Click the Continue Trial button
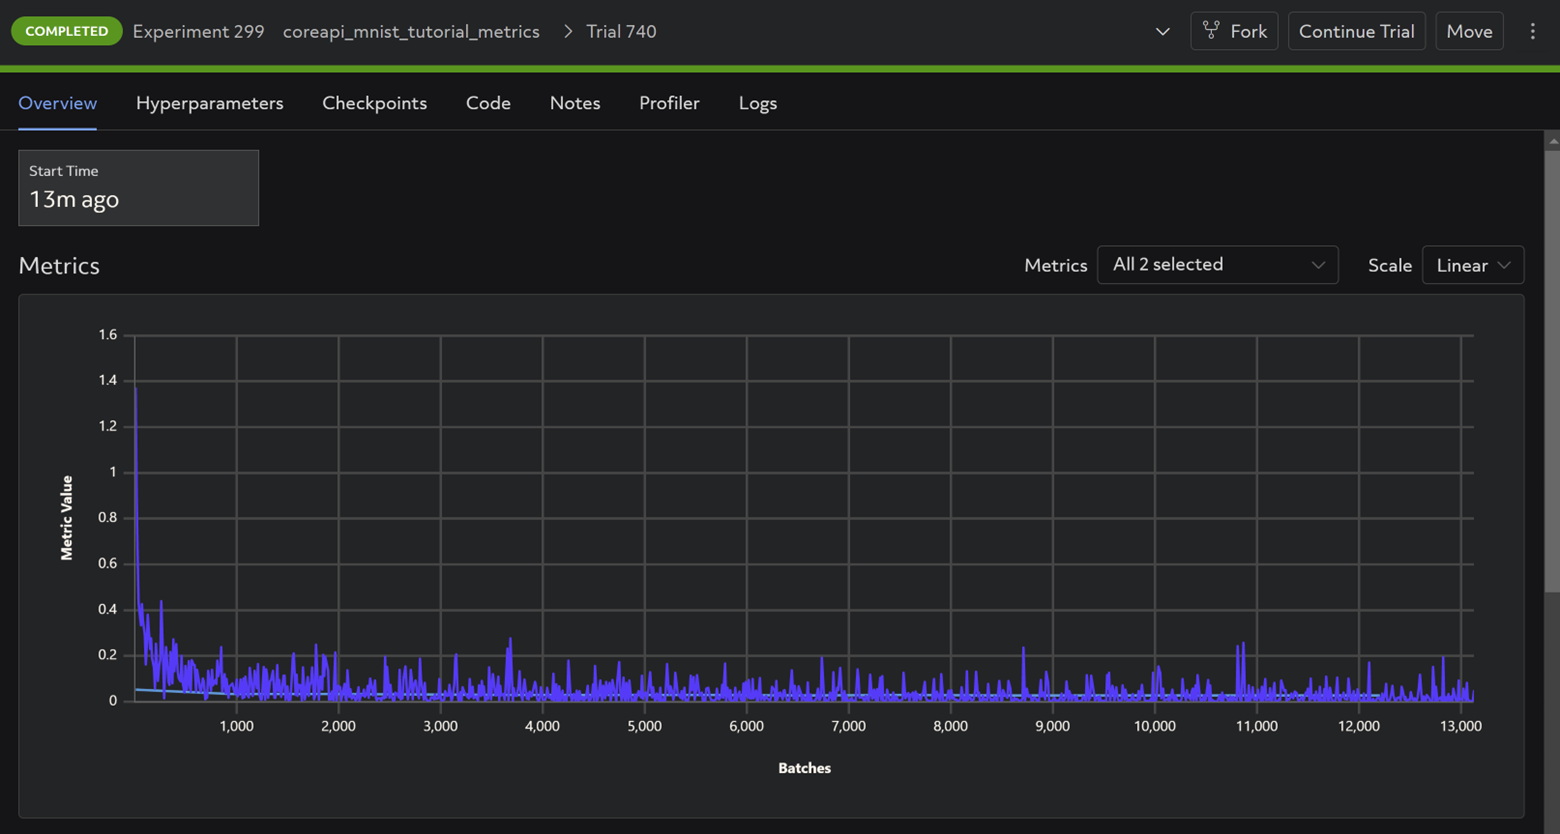1560x834 pixels. 1356,31
